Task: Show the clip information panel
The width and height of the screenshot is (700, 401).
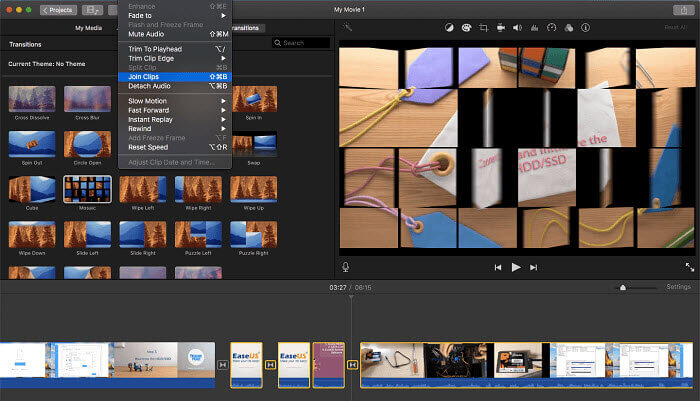Action: [x=585, y=28]
